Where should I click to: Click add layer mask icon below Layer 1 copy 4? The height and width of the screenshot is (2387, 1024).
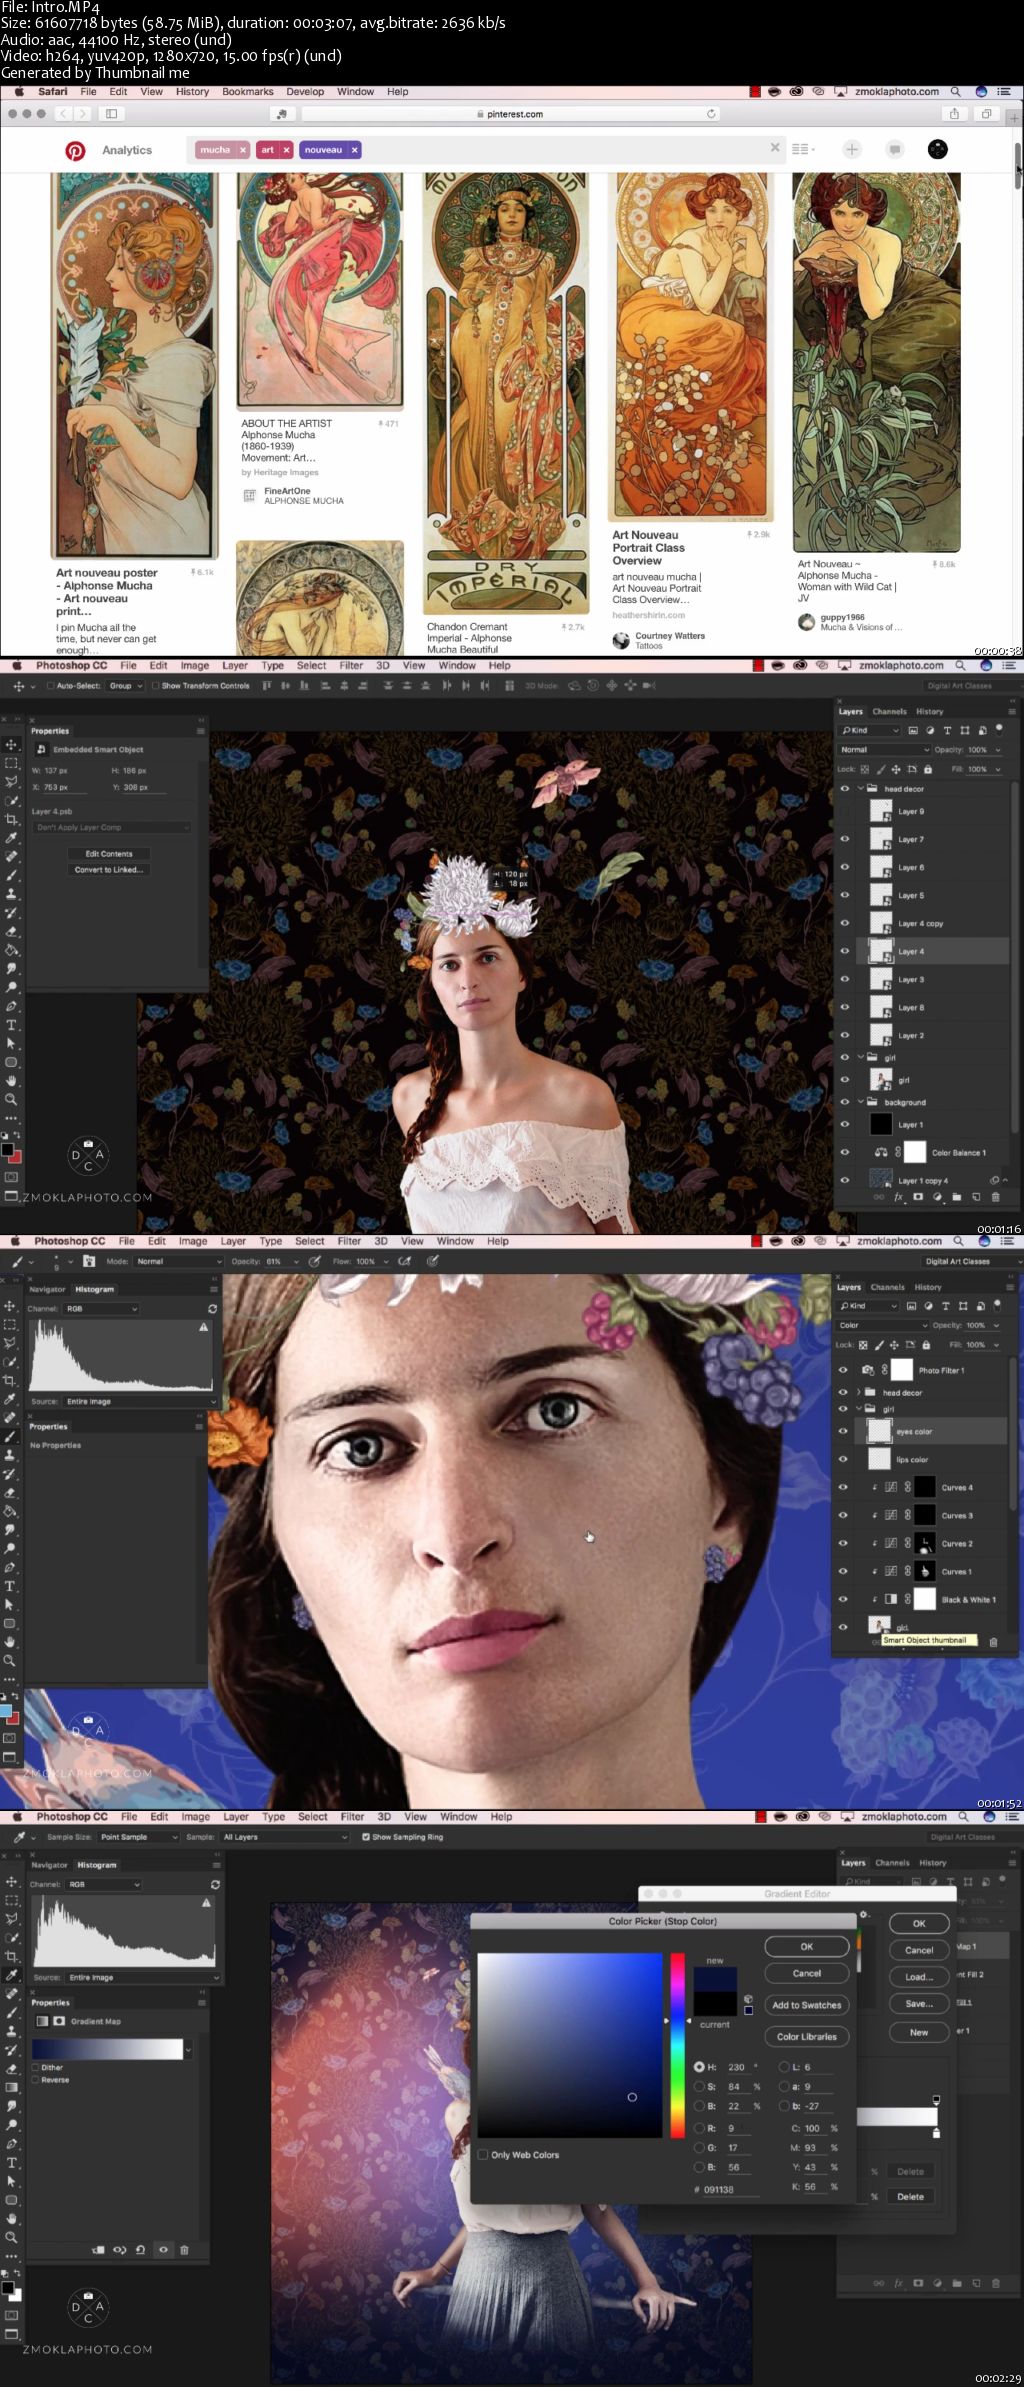(918, 1197)
